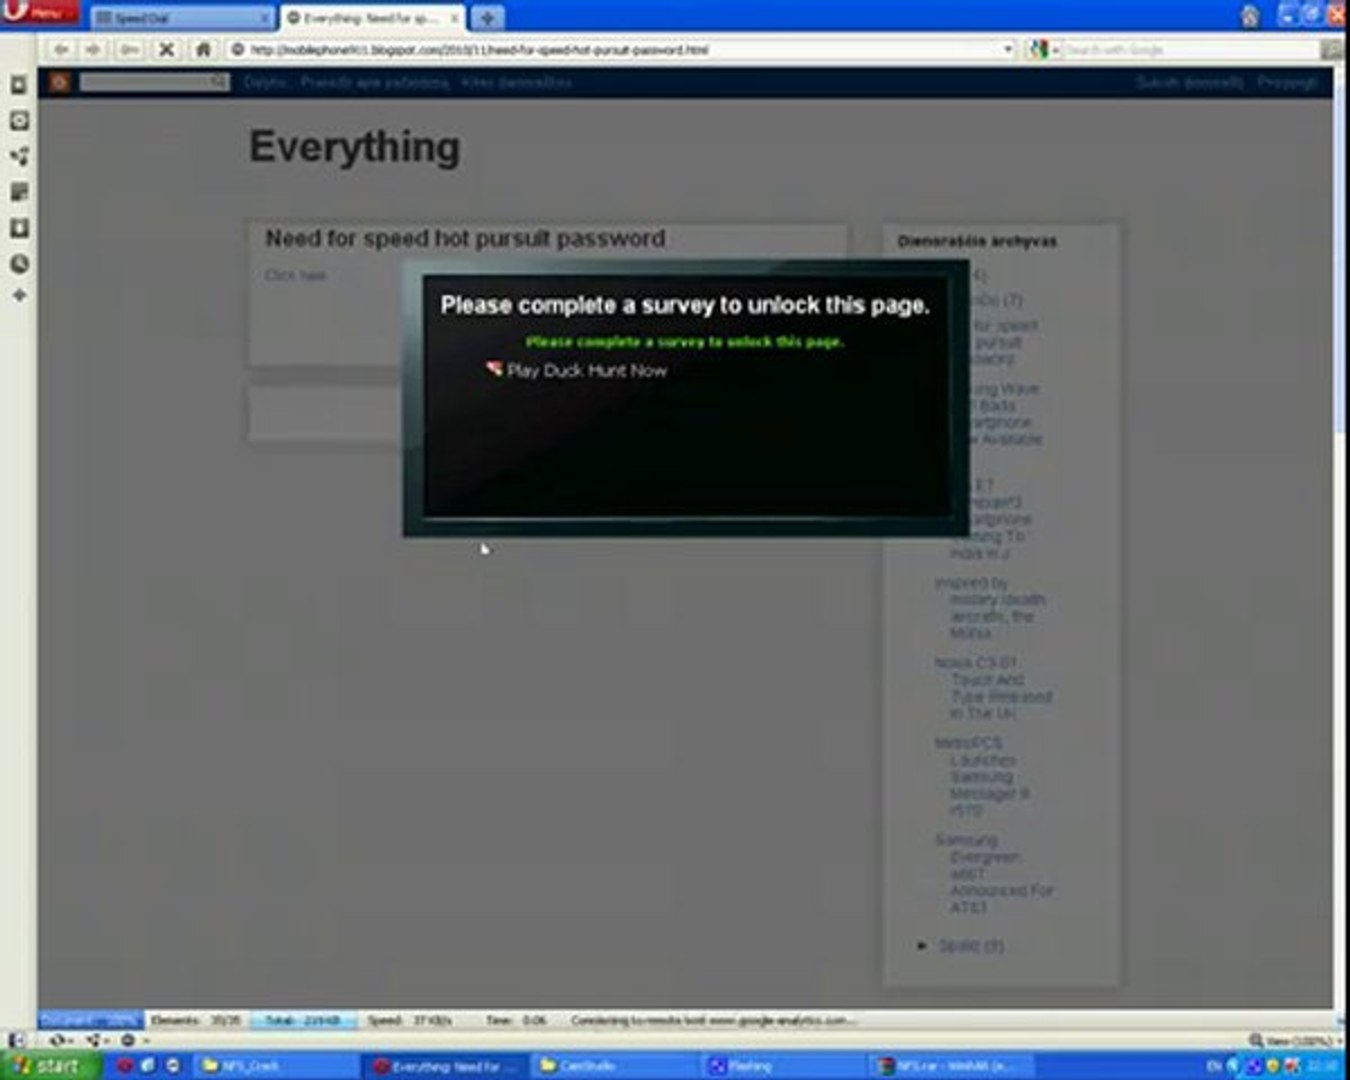Open the Windows Start menu

coord(50,1066)
